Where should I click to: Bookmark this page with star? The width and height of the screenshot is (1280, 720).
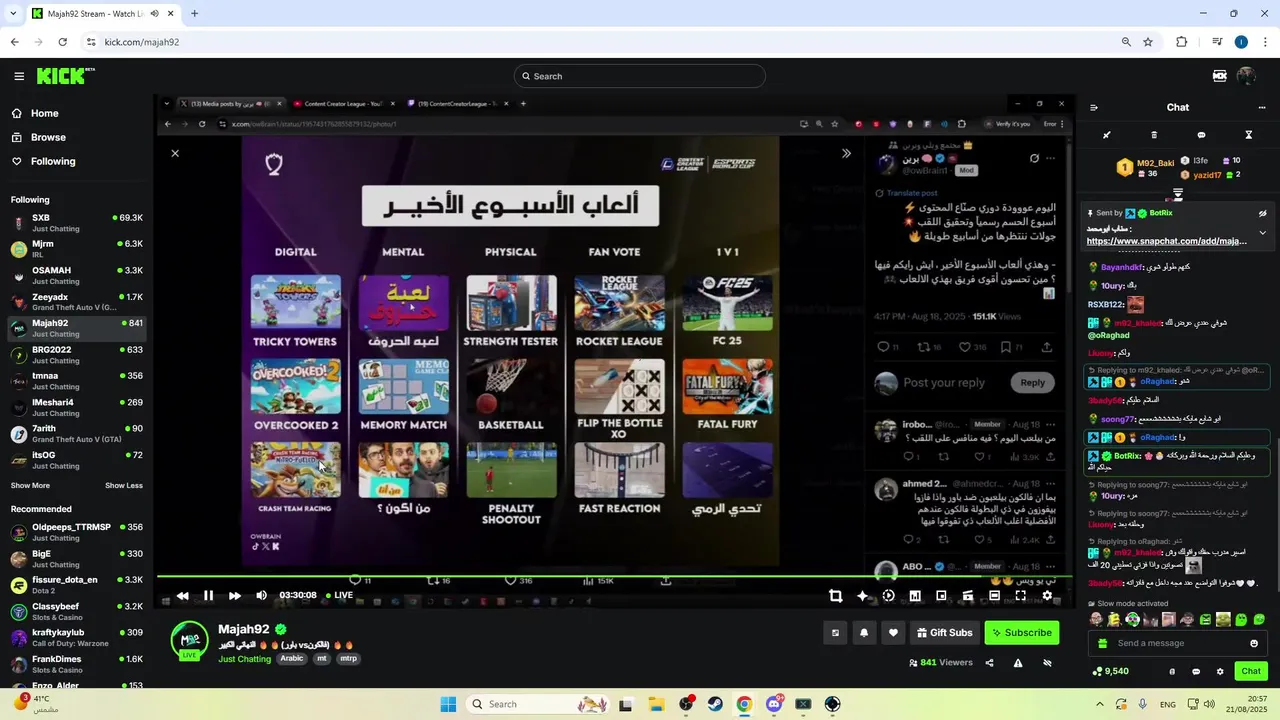[1148, 42]
